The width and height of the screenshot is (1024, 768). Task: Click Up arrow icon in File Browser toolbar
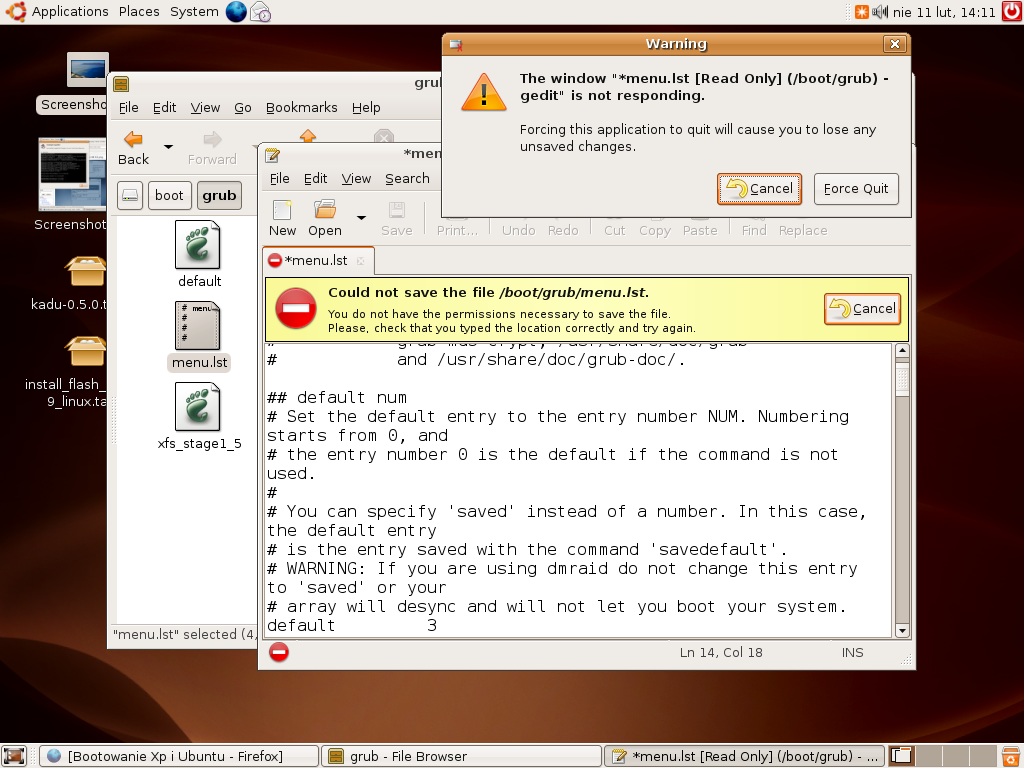point(308,135)
